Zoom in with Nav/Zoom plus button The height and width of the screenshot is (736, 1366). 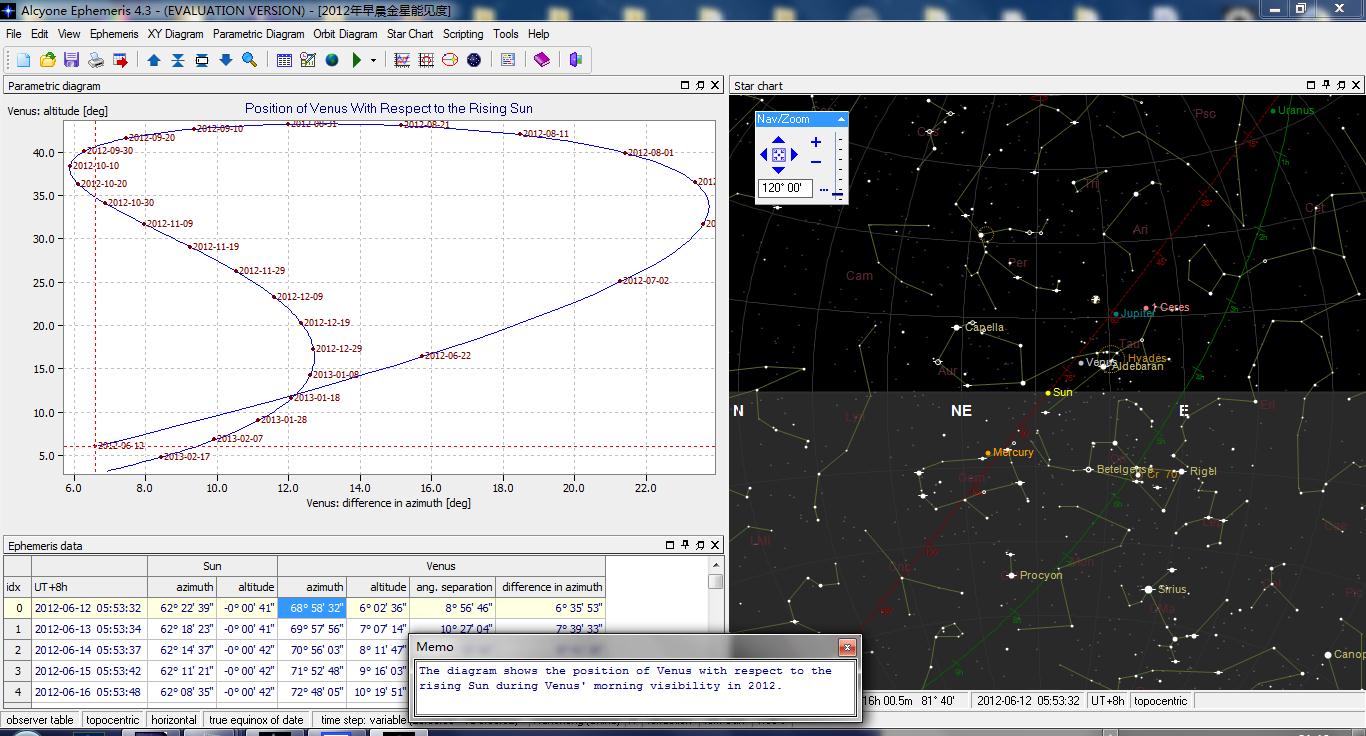coord(816,142)
